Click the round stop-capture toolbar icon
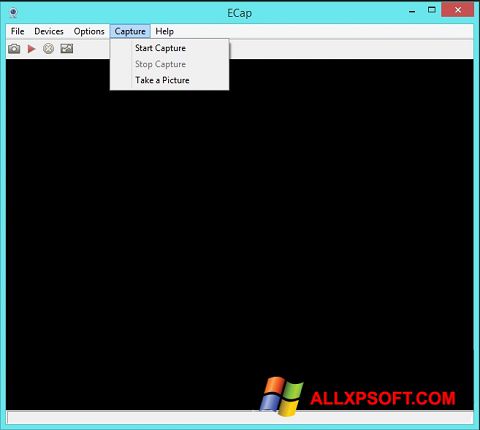The height and width of the screenshot is (430, 480). (48, 49)
